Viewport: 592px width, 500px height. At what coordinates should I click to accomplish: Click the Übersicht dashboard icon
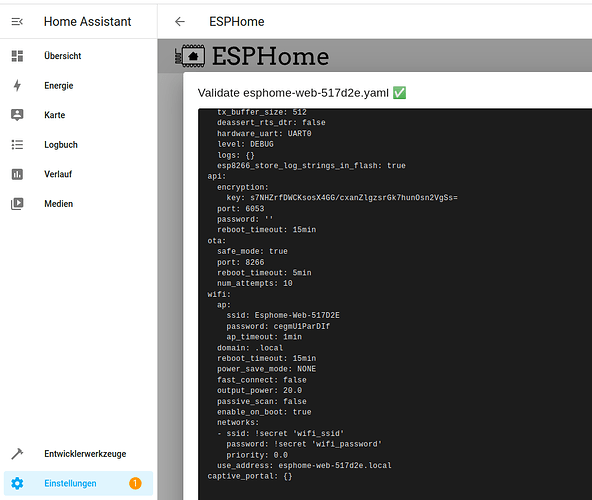[x=17, y=56]
